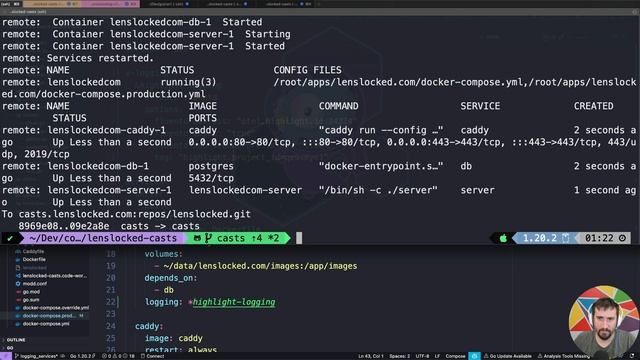The height and width of the screenshot is (360, 640).
Task: Open modd.conf in the explorer
Action: [34, 284]
